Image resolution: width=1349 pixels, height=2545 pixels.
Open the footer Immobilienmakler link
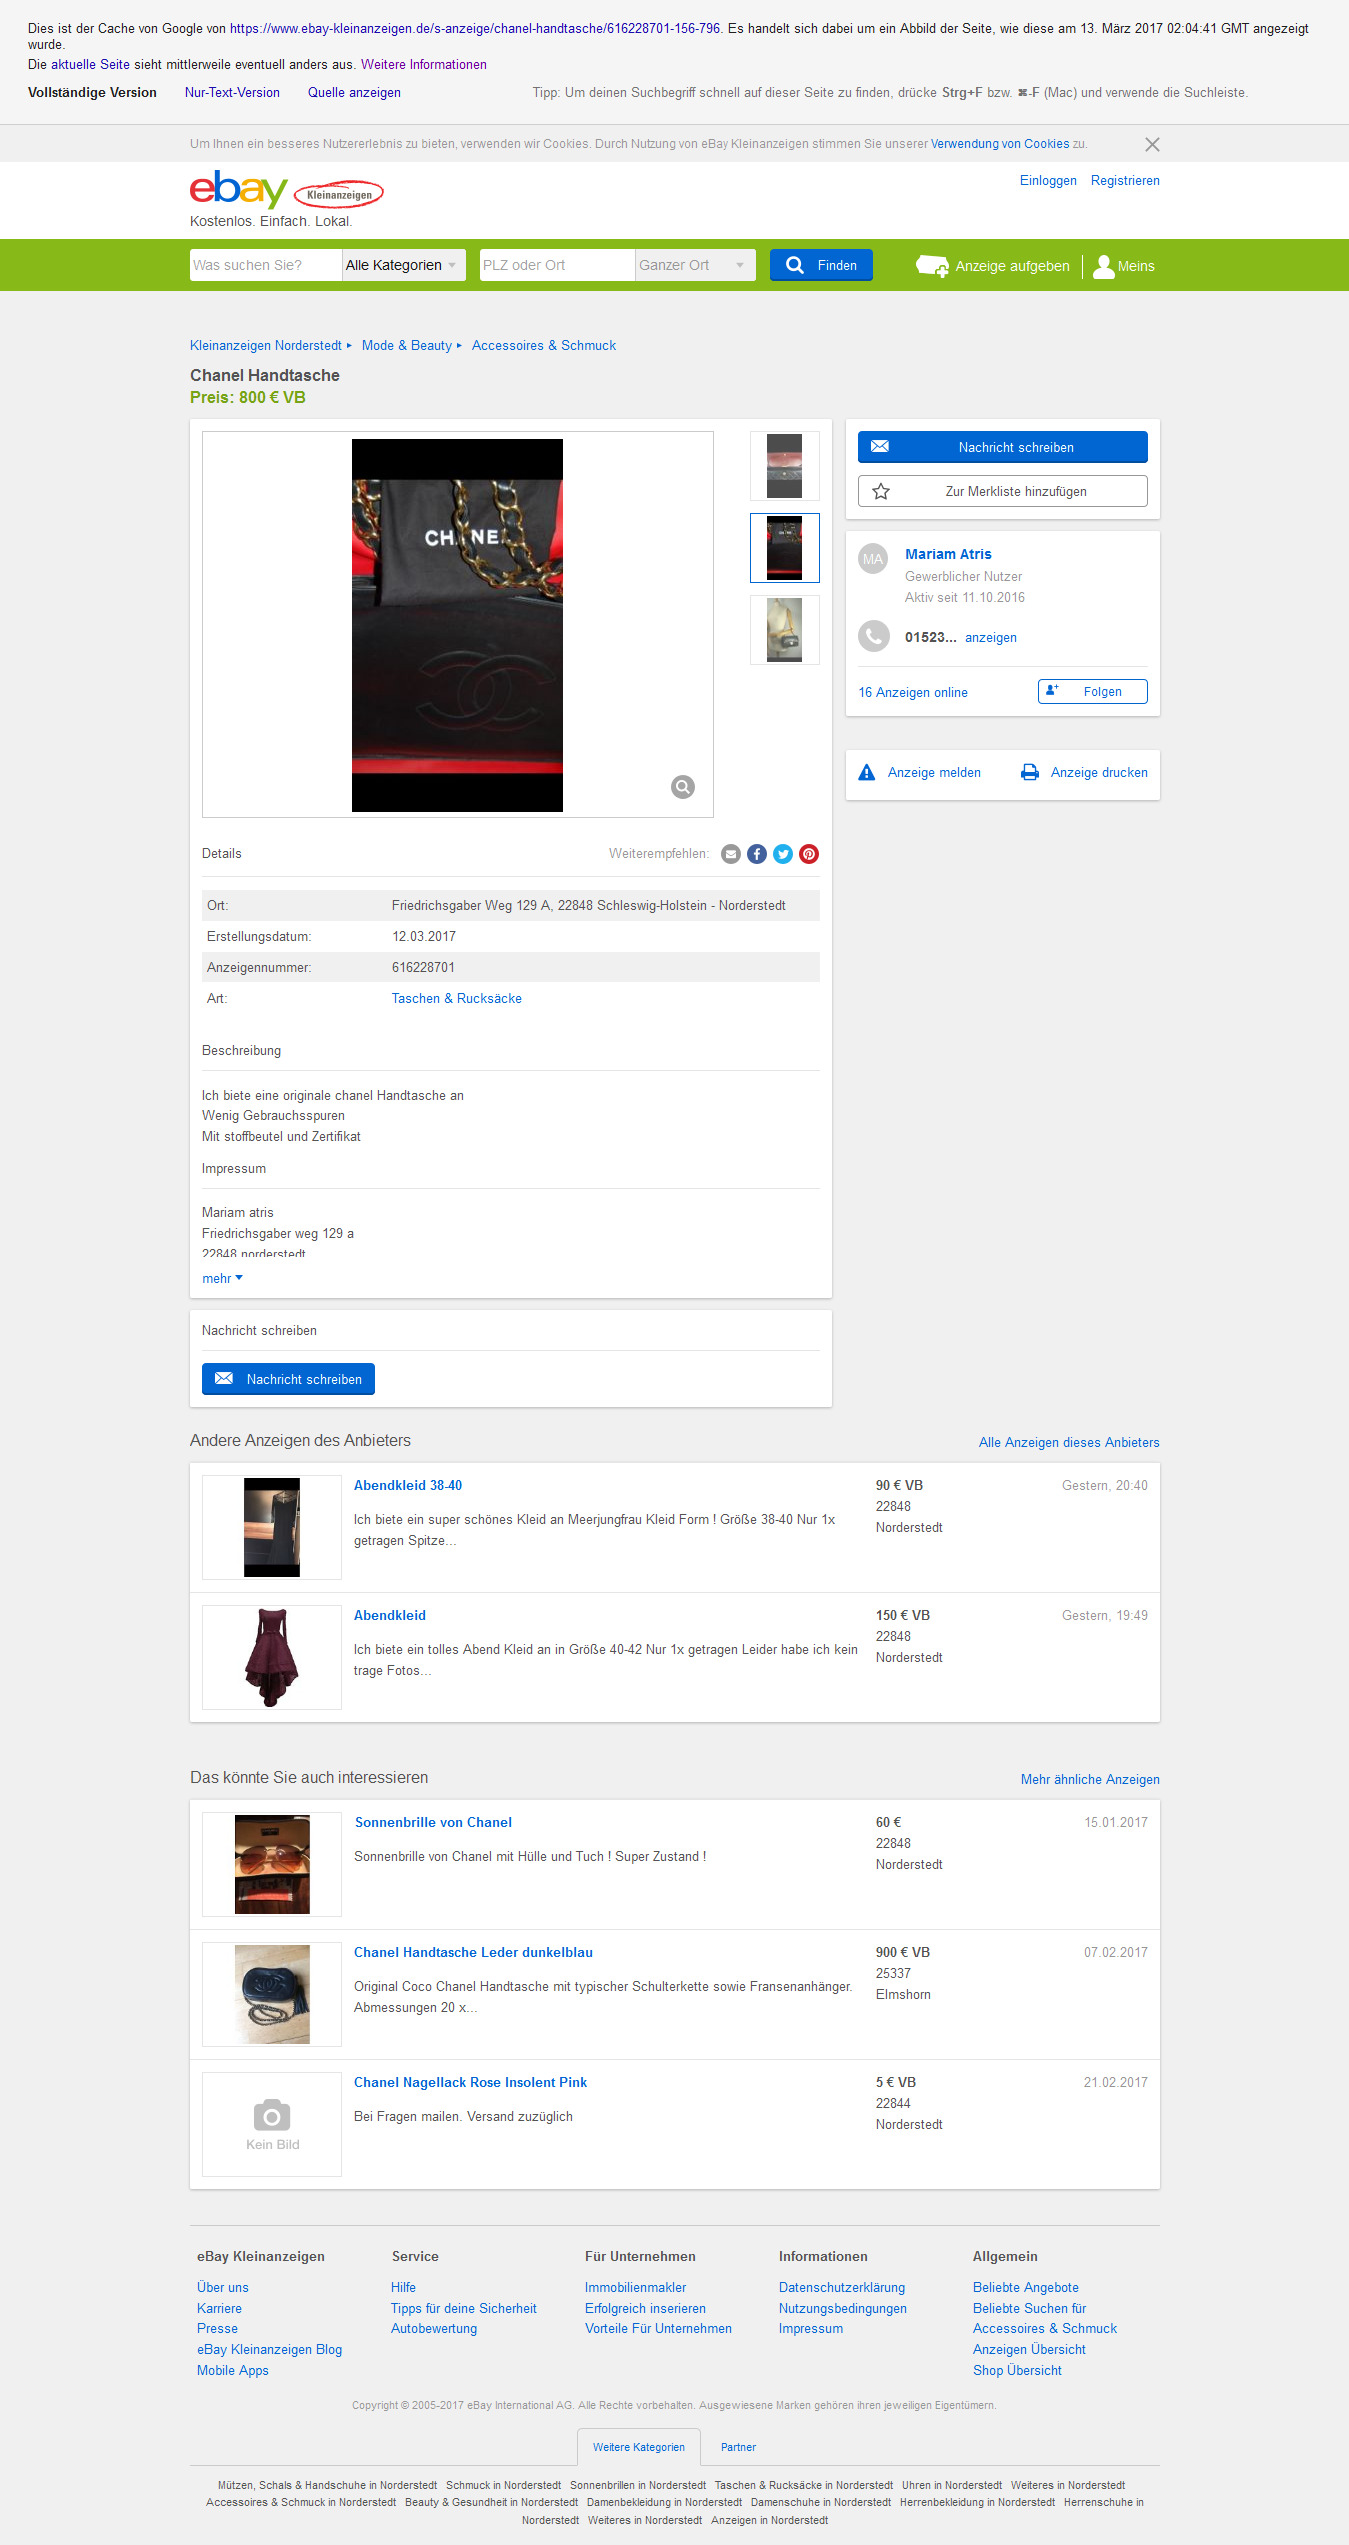coord(636,2288)
